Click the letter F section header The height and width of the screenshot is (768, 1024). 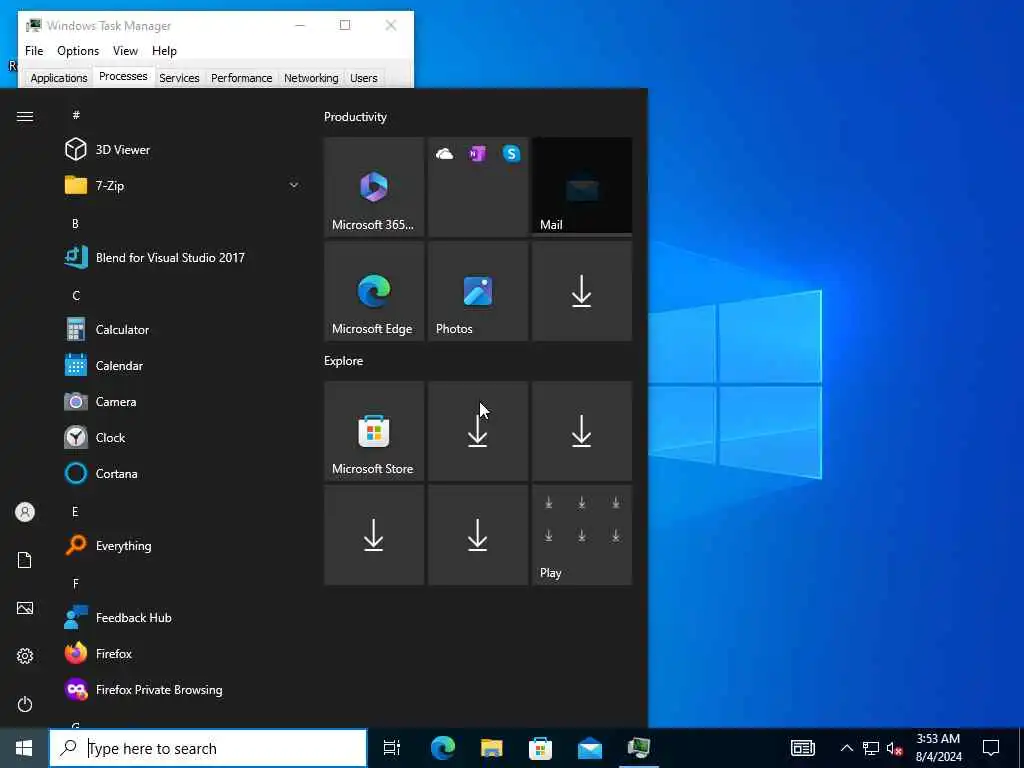click(x=76, y=583)
